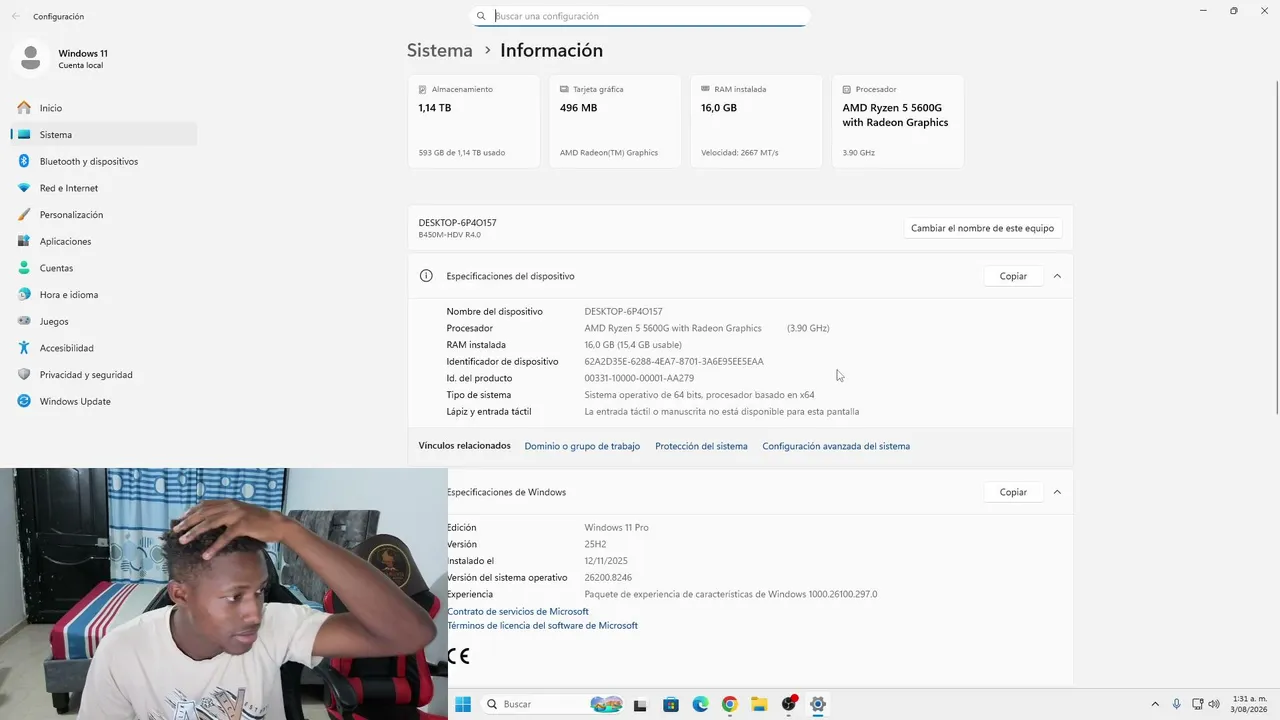
Task: Open network status in system tray
Action: click(1198, 704)
